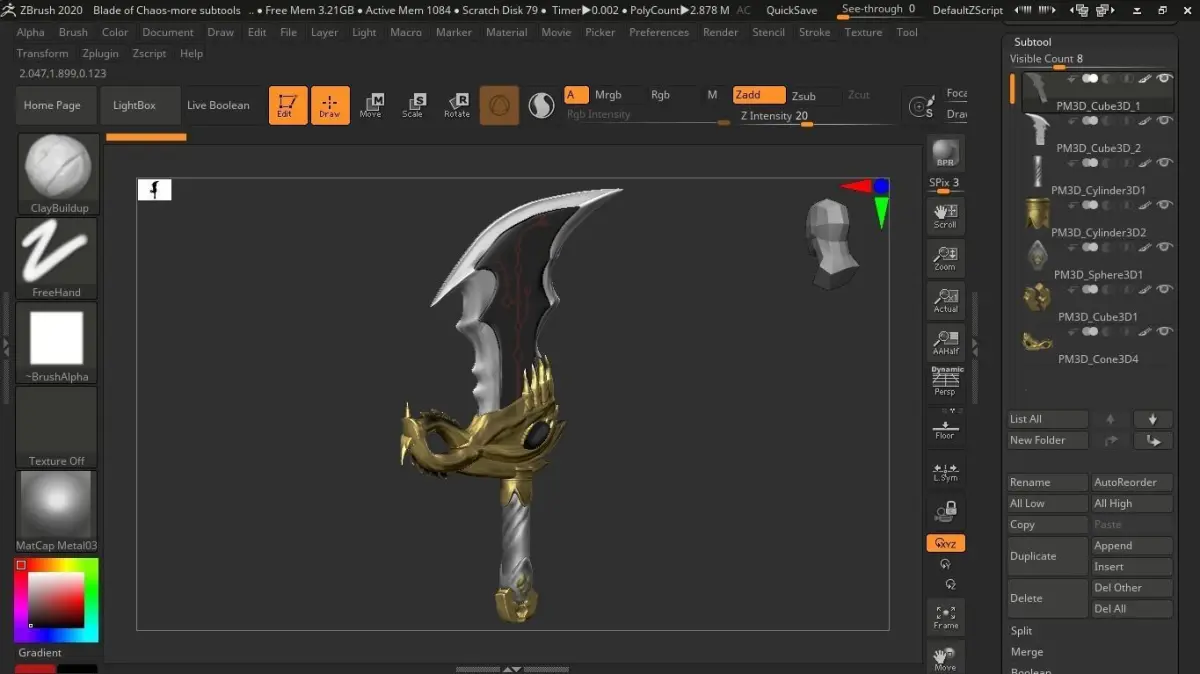1200x674 pixels.
Task: Toggle XYZ rotation mode
Action: 945,543
